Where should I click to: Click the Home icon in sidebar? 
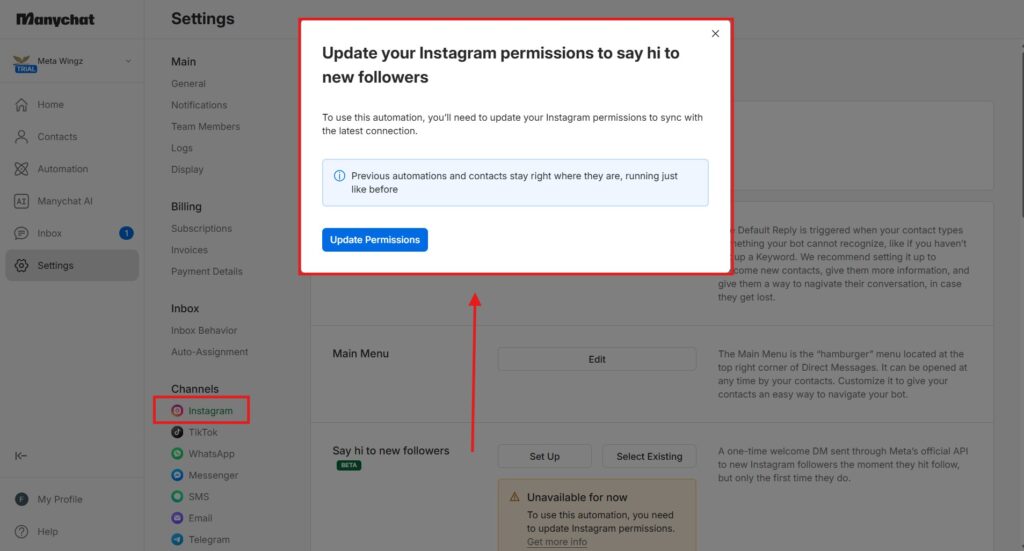tap(22, 104)
